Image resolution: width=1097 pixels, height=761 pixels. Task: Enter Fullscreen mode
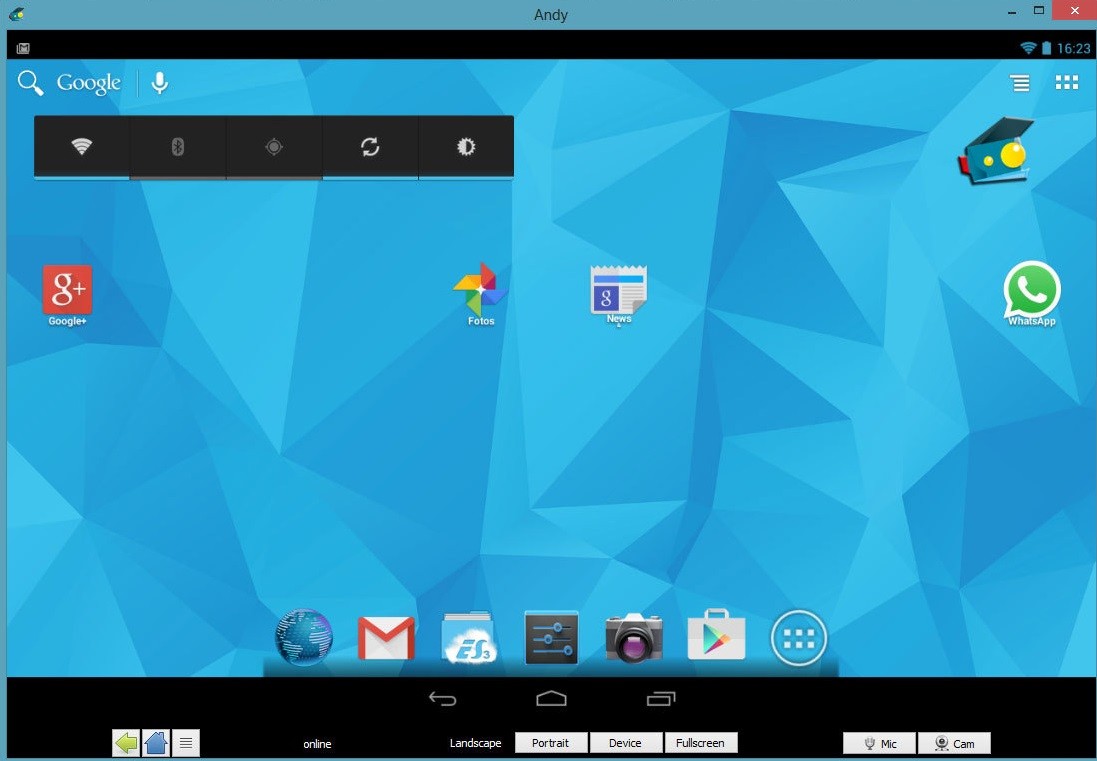point(701,743)
